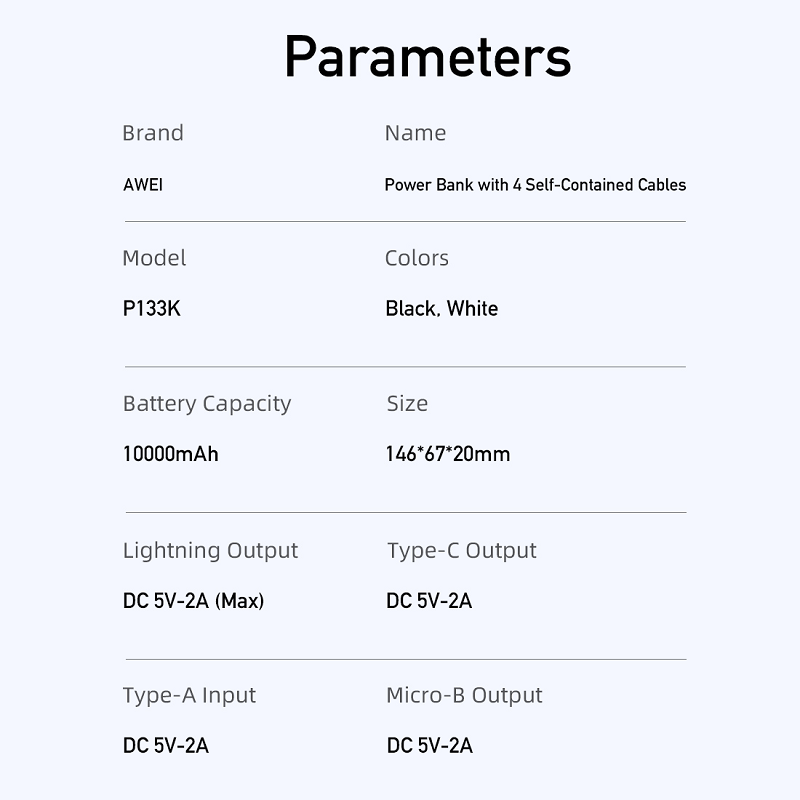
Task: Select the P133K model value
Action: click(x=152, y=309)
